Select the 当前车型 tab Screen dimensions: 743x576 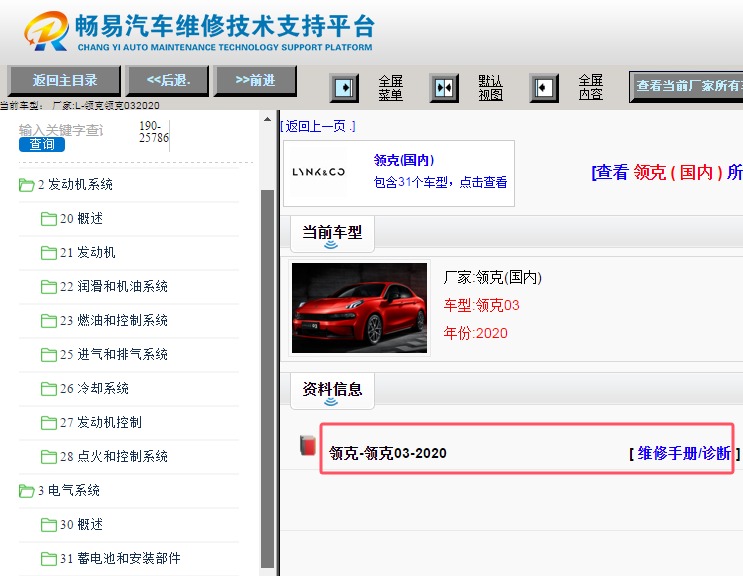pyautogui.click(x=332, y=233)
